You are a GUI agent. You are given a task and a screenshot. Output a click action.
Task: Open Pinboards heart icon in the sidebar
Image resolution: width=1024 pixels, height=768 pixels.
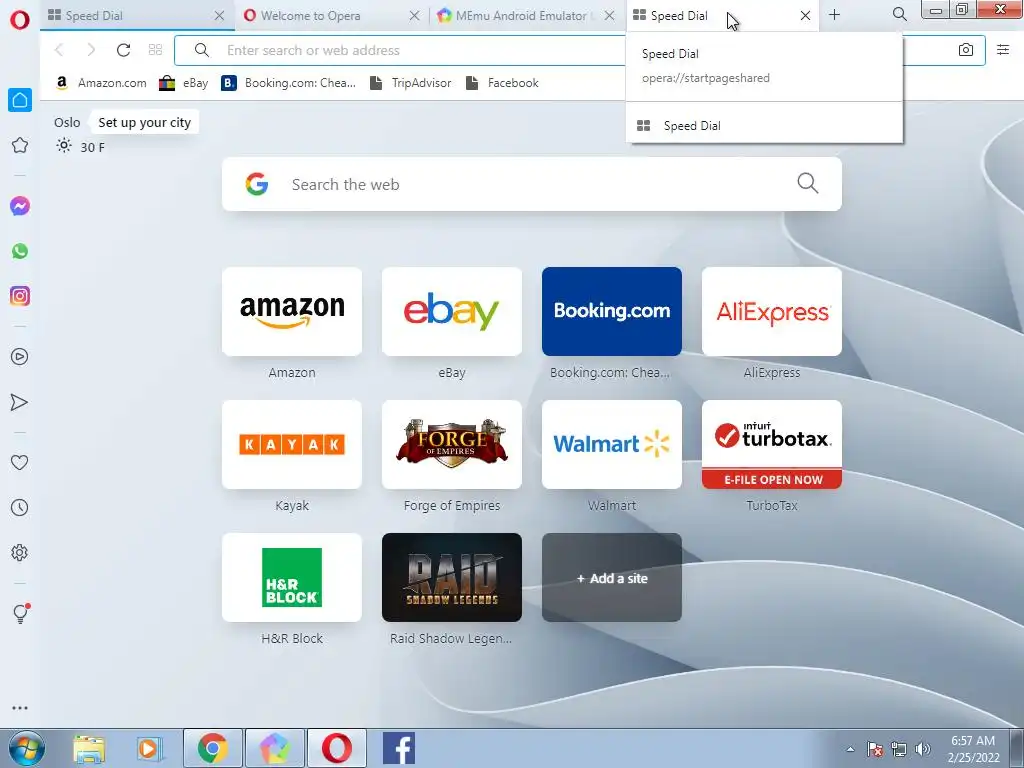[x=20, y=462]
